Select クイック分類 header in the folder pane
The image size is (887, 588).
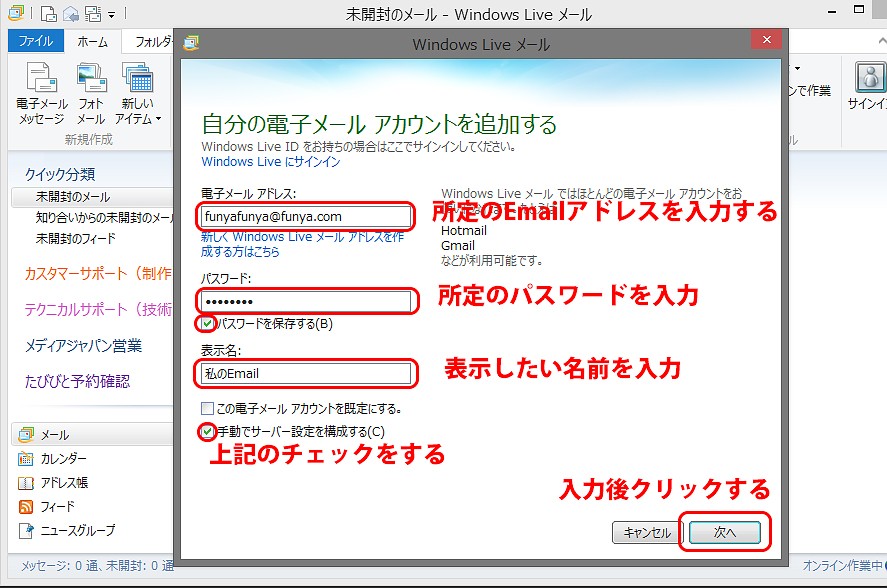(60, 174)
